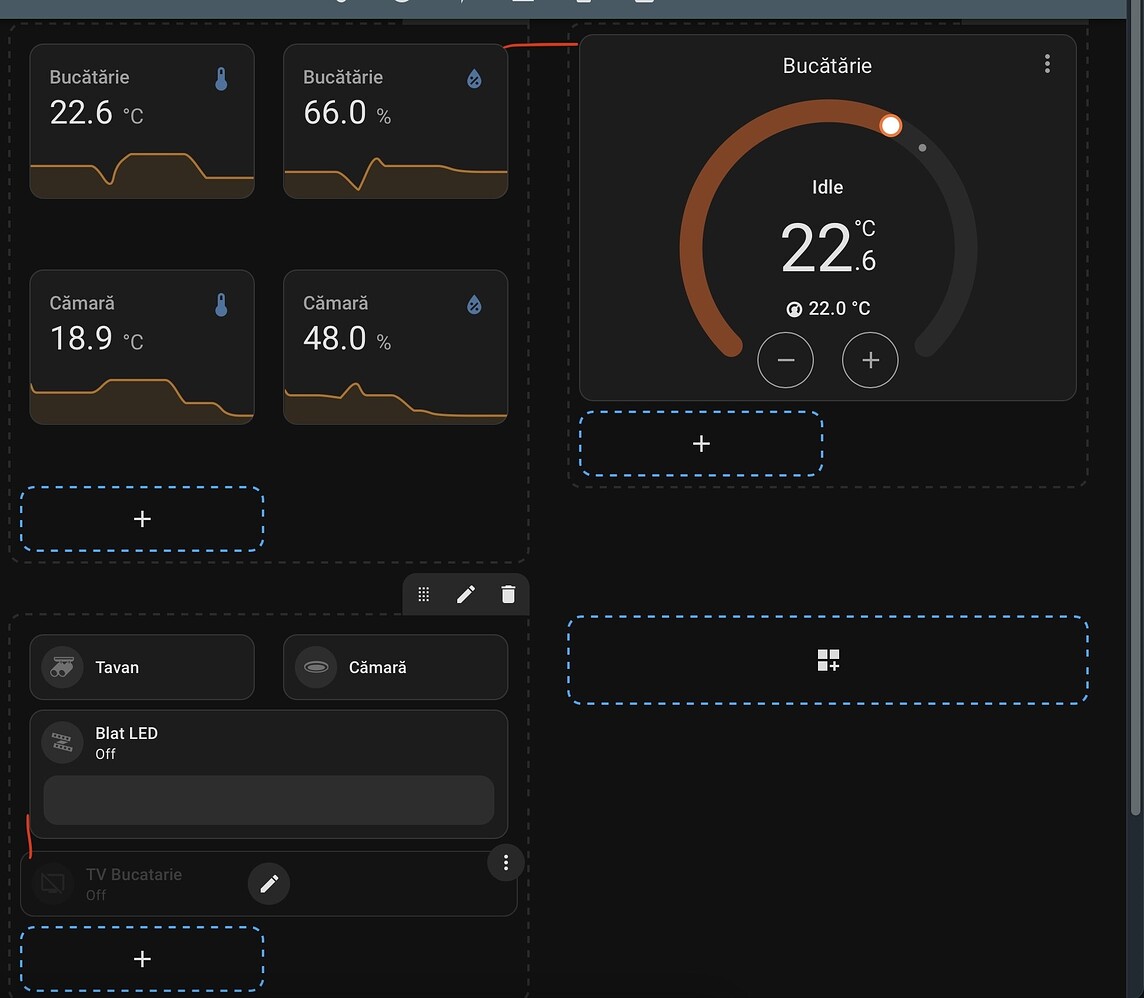Toggle the Cămară light card
The width and height of the screenshot is (1144, 998).
[x=395, y=666]
